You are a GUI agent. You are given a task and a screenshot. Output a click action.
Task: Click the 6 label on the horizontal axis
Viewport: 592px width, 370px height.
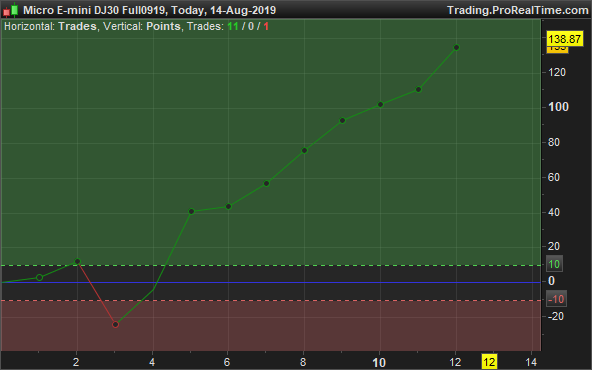(227, 362)
